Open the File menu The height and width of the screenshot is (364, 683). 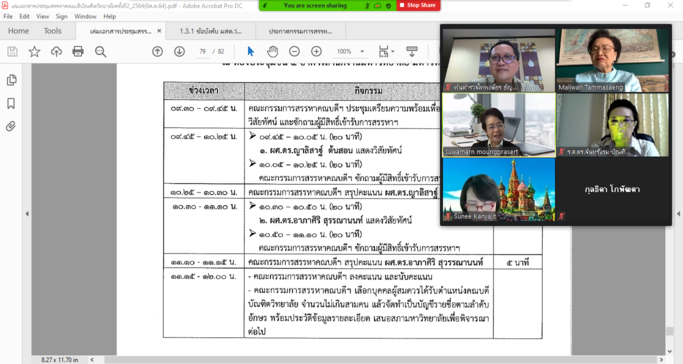point(8,17)
